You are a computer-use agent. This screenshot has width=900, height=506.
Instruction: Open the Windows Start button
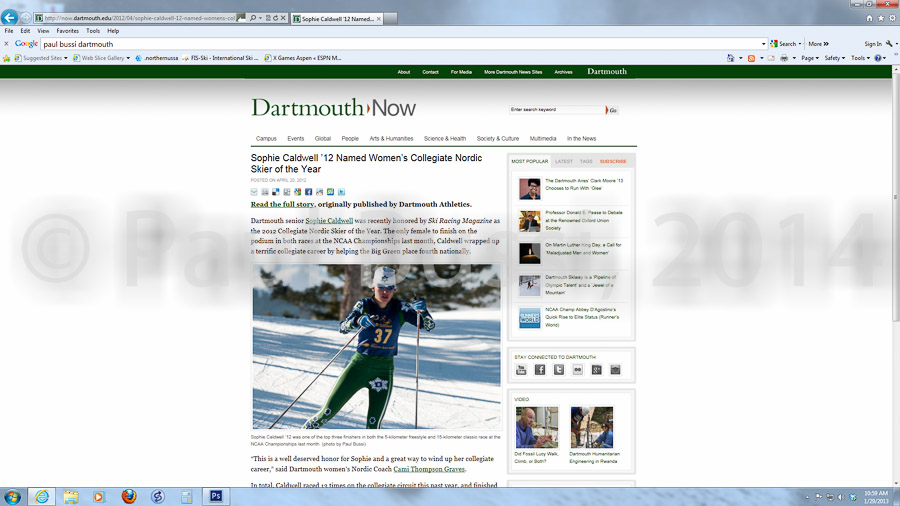pyautogui.click(x=12, y=497)
